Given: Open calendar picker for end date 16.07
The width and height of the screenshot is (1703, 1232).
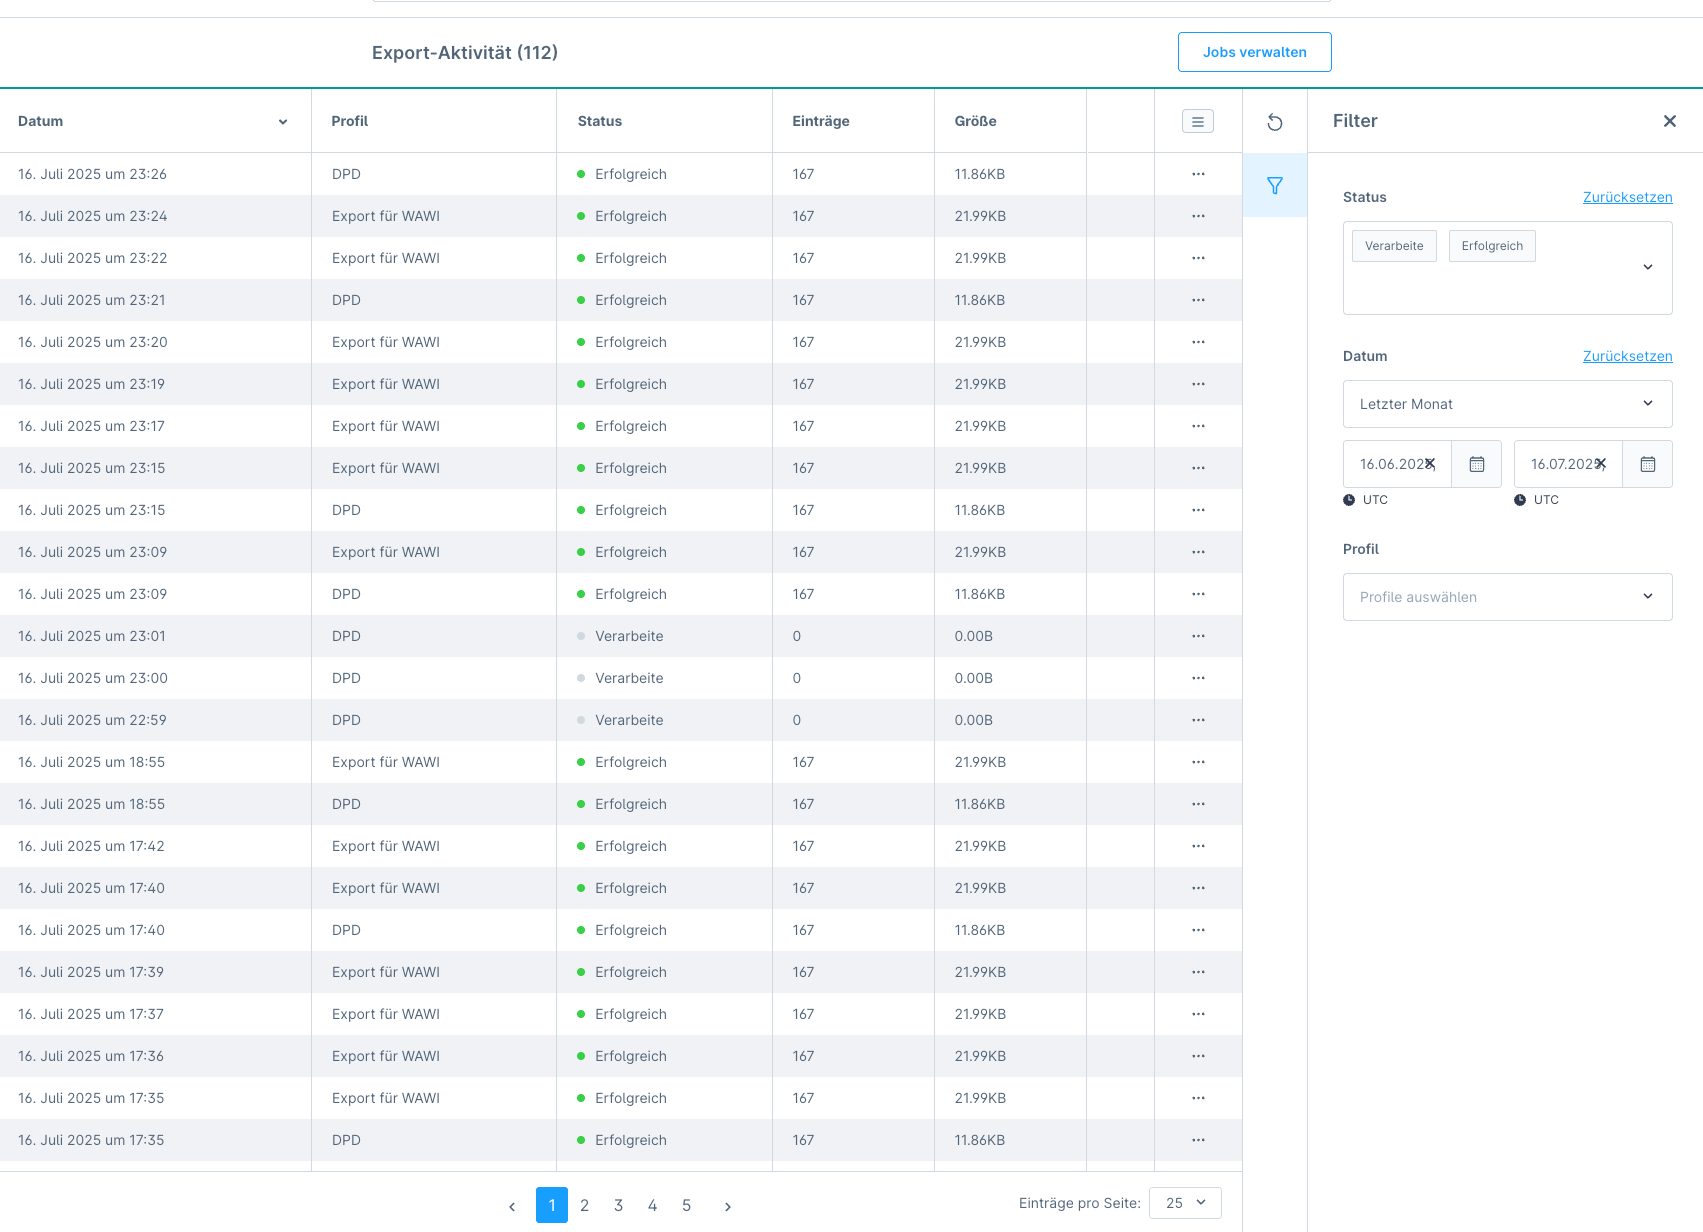Looking at the screenshot, I should [x=1647, y=464].
